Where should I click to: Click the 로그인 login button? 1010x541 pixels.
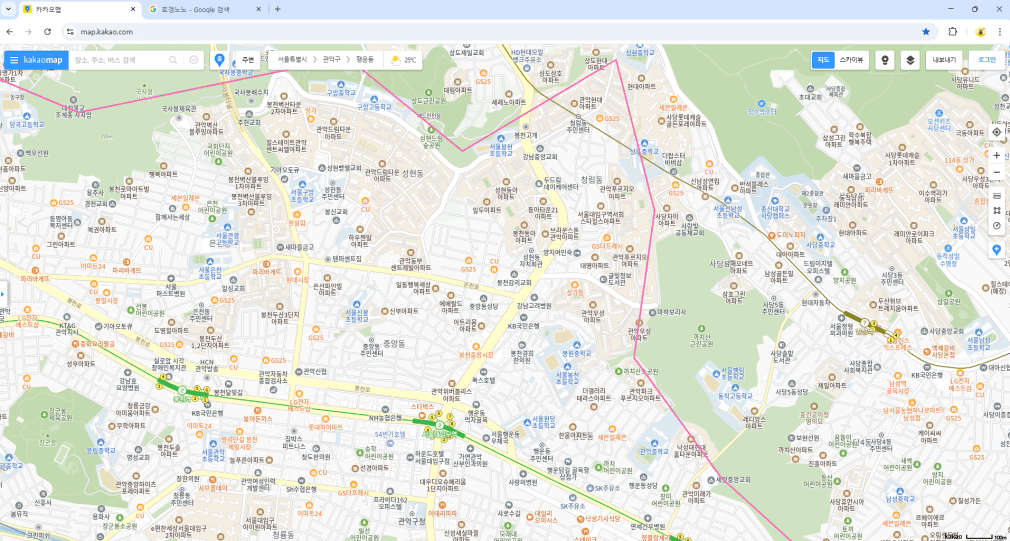(986, 60)
